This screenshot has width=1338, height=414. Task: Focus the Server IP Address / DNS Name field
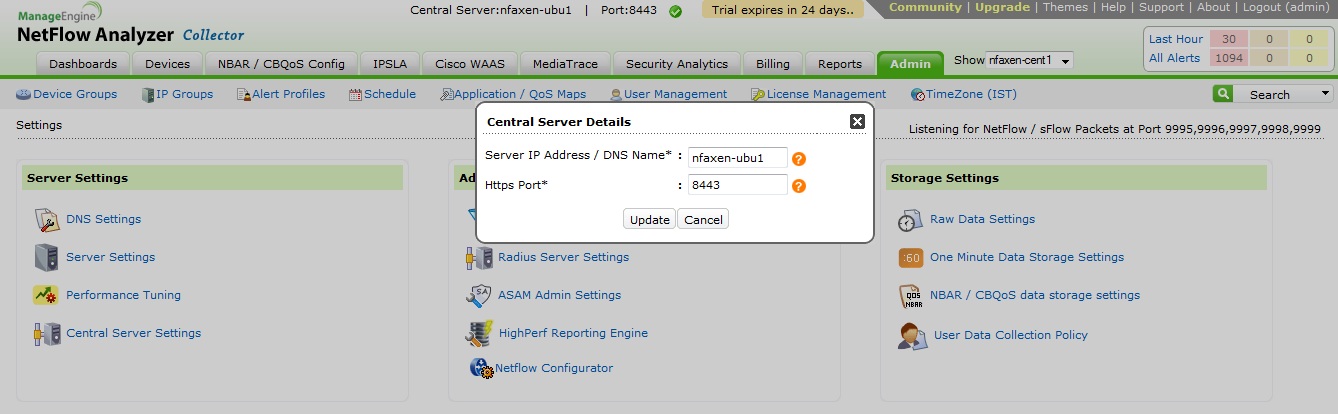(x=738, y=158)
